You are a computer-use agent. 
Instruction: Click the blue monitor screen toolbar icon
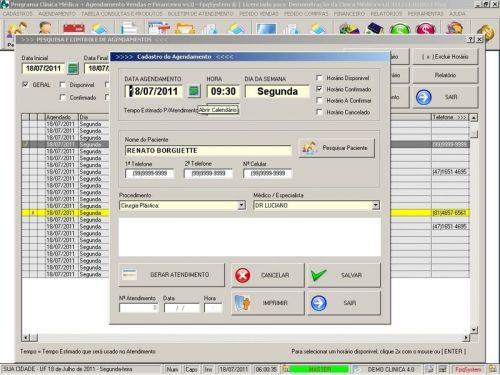[266, 29]
